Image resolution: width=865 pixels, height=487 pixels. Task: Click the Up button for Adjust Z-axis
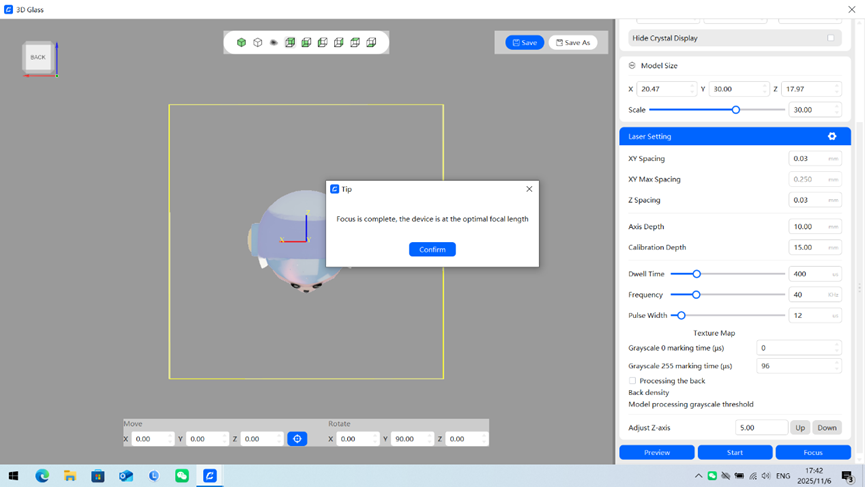tap(799, 428)
